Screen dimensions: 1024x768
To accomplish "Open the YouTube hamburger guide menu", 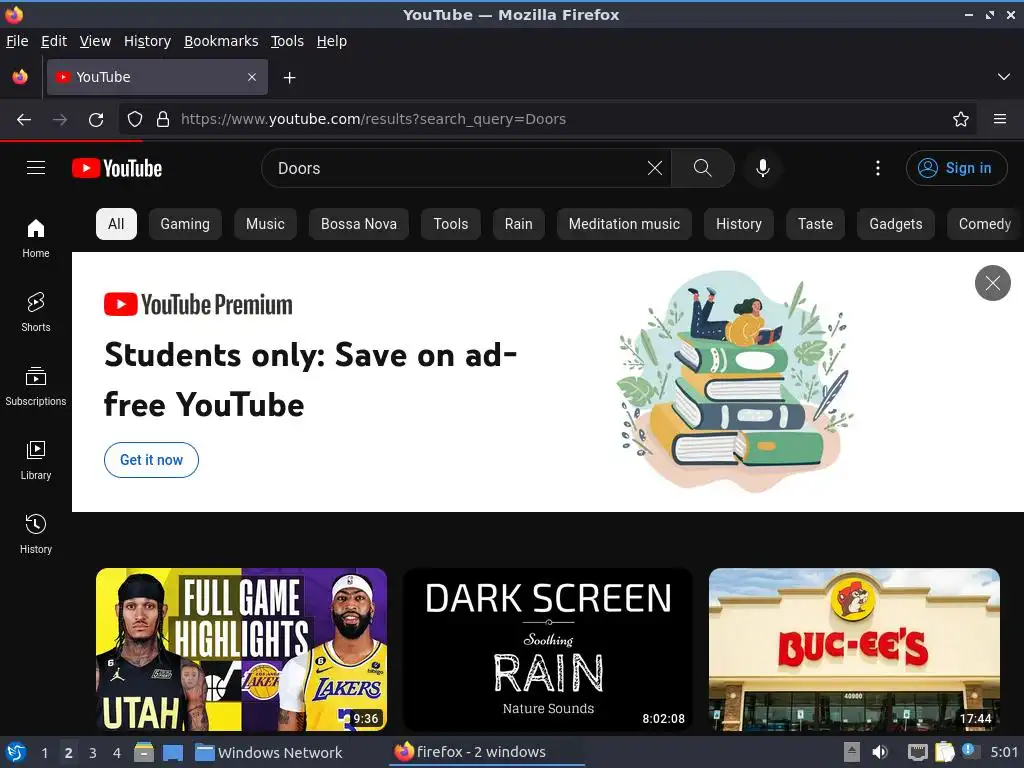I will [36, 168].
